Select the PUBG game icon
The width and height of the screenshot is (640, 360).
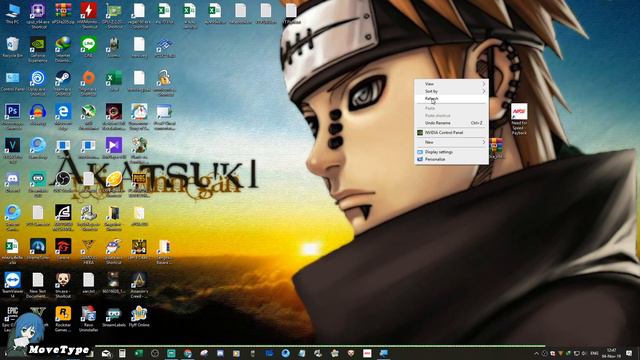139,184
